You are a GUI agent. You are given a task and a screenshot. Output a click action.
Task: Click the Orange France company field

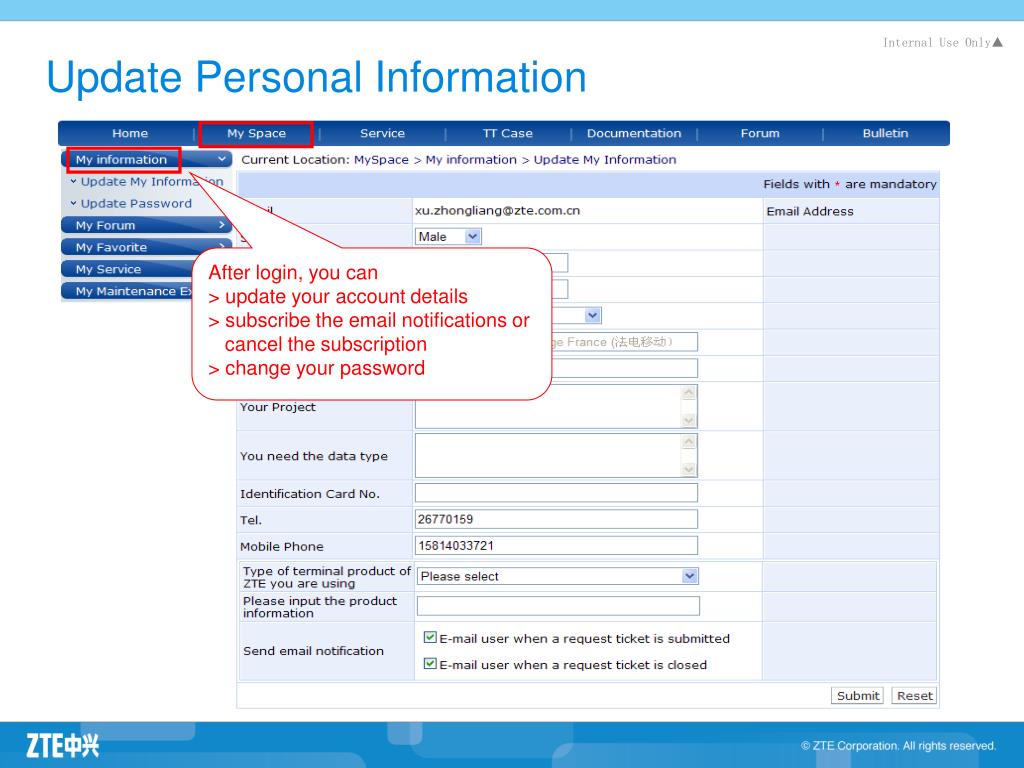click(x=624, y=342)
